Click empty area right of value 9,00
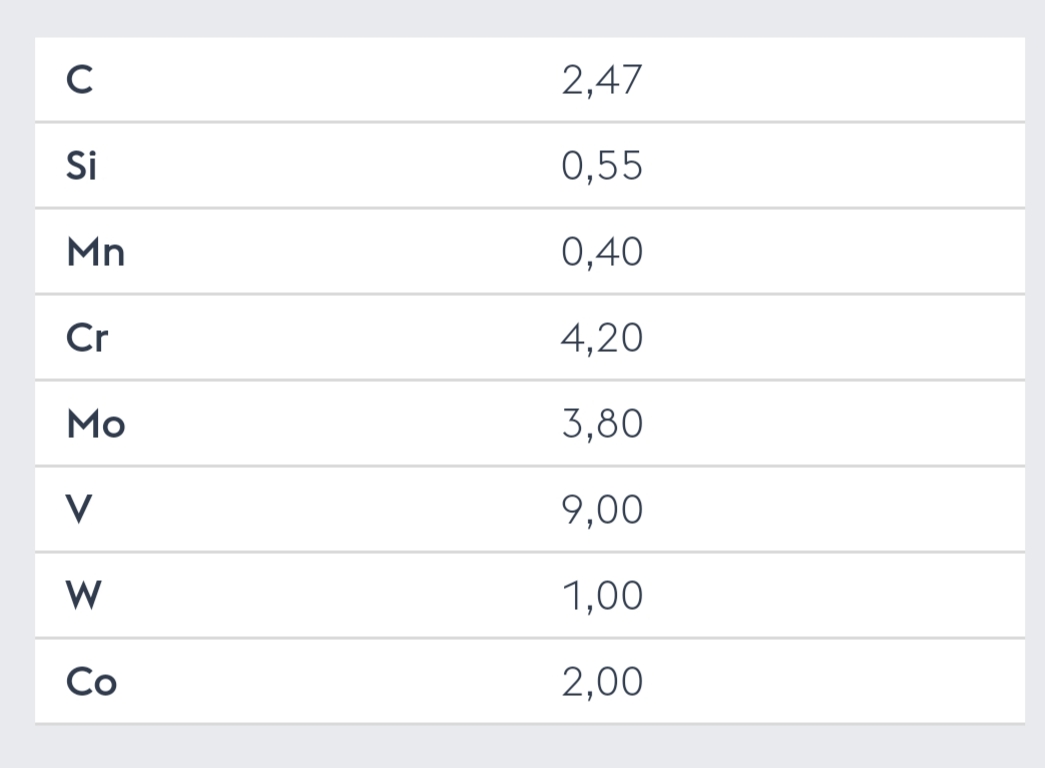The image size is (1045, 768). pos(833,509)
